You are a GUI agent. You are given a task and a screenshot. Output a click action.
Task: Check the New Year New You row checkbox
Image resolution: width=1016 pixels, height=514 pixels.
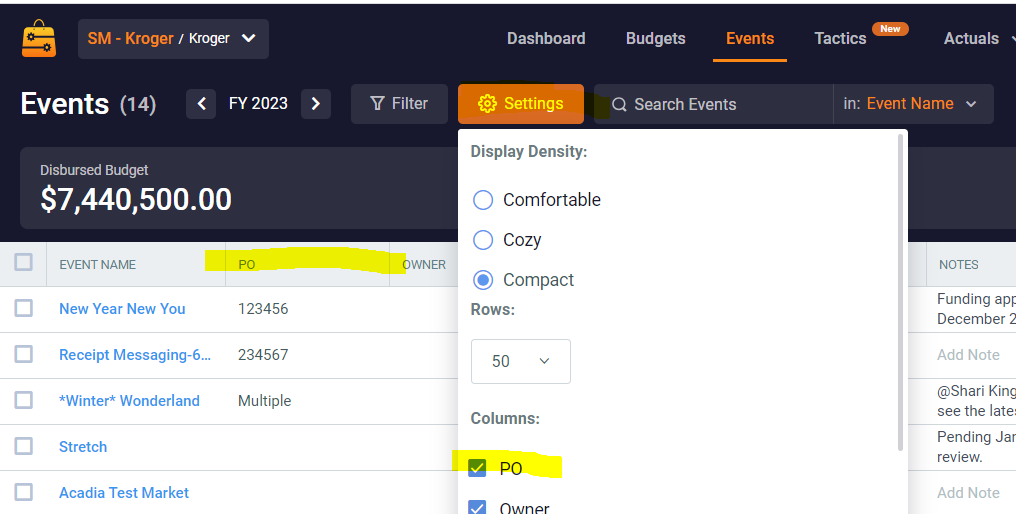click(23, 308)
